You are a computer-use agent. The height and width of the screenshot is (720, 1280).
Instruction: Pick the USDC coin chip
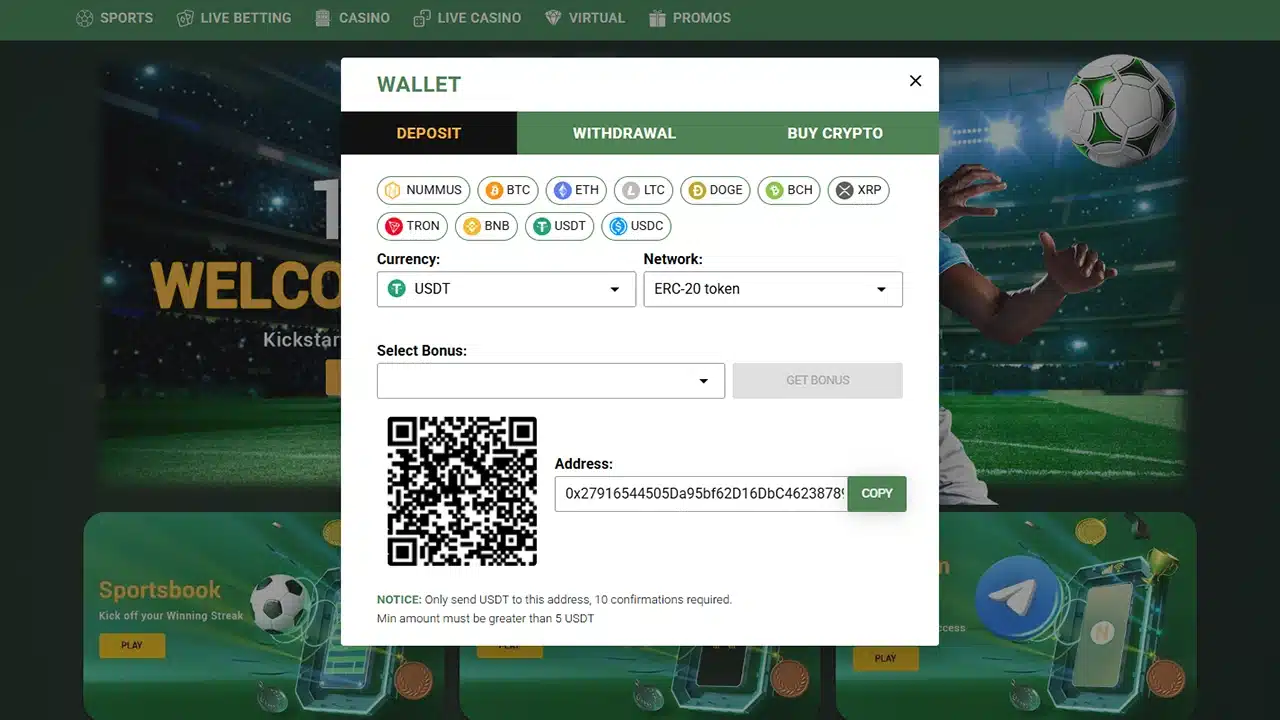(x=636, y=226)
